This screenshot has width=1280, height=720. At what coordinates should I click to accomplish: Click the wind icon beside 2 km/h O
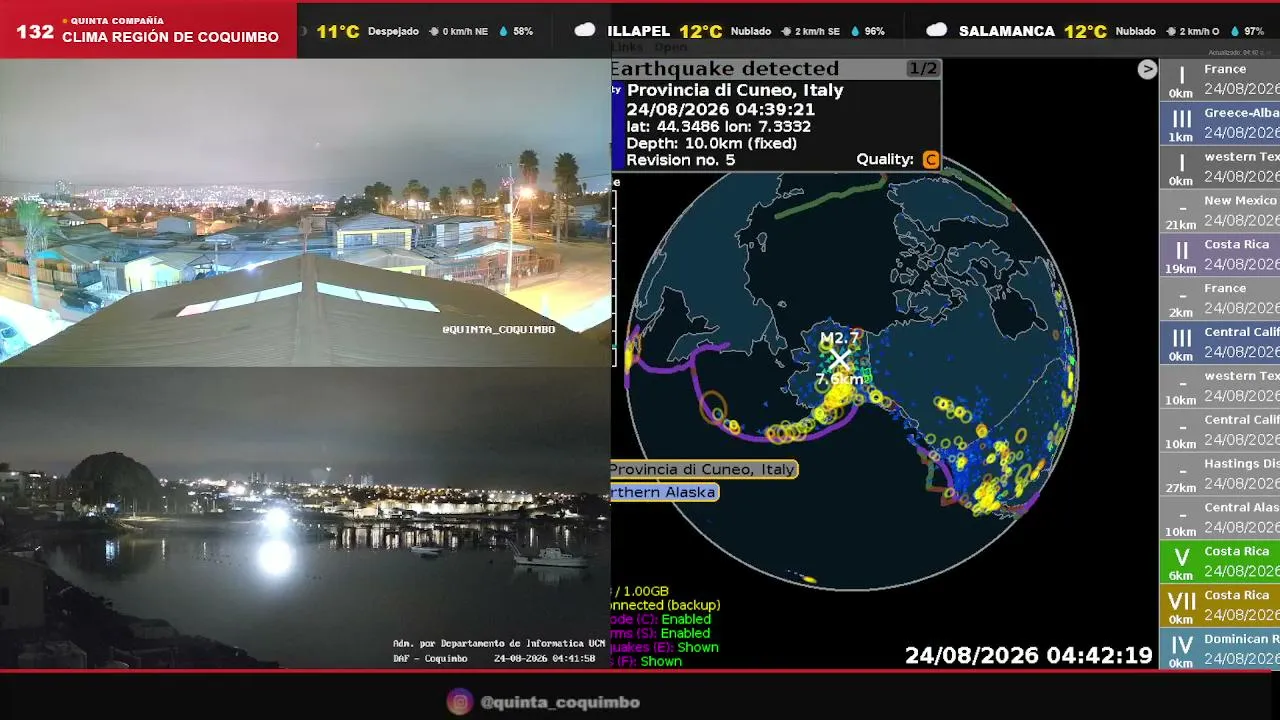click(1171, 31)
